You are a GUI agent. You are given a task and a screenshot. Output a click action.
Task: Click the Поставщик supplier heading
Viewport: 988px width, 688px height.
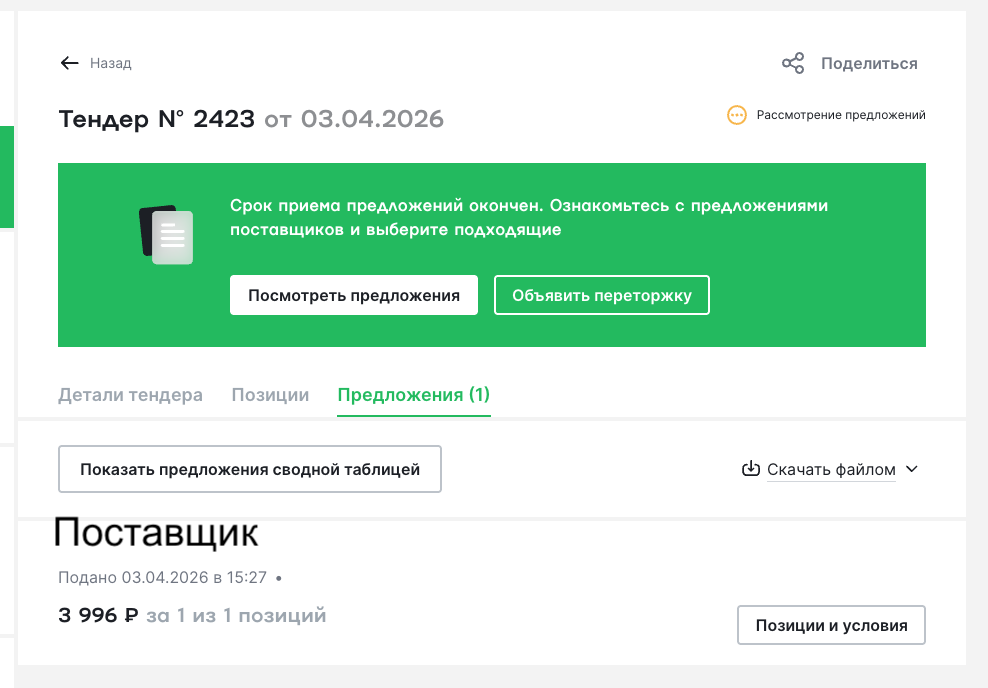pos(156,533)
